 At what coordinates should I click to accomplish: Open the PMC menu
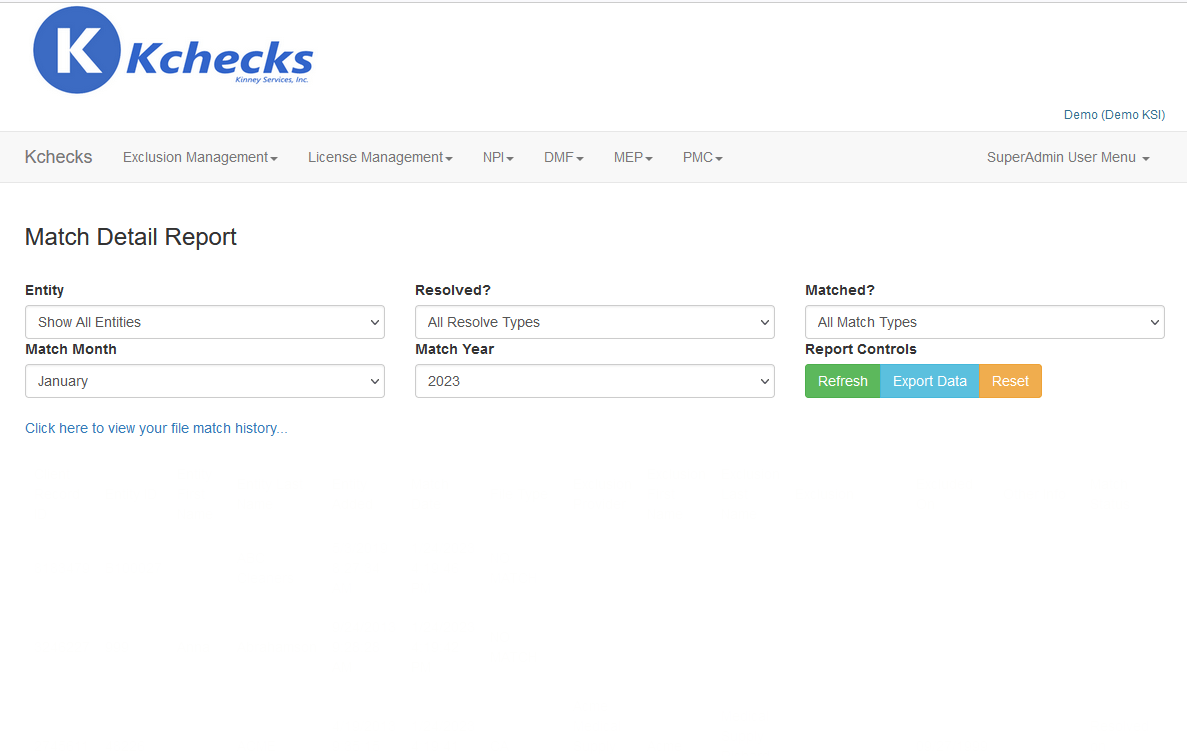pos(701,157)
